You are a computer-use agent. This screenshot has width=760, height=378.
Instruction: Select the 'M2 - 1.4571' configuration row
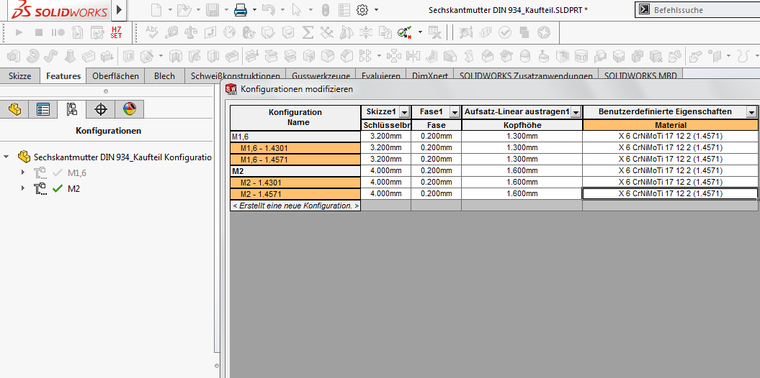click(295, 194)
